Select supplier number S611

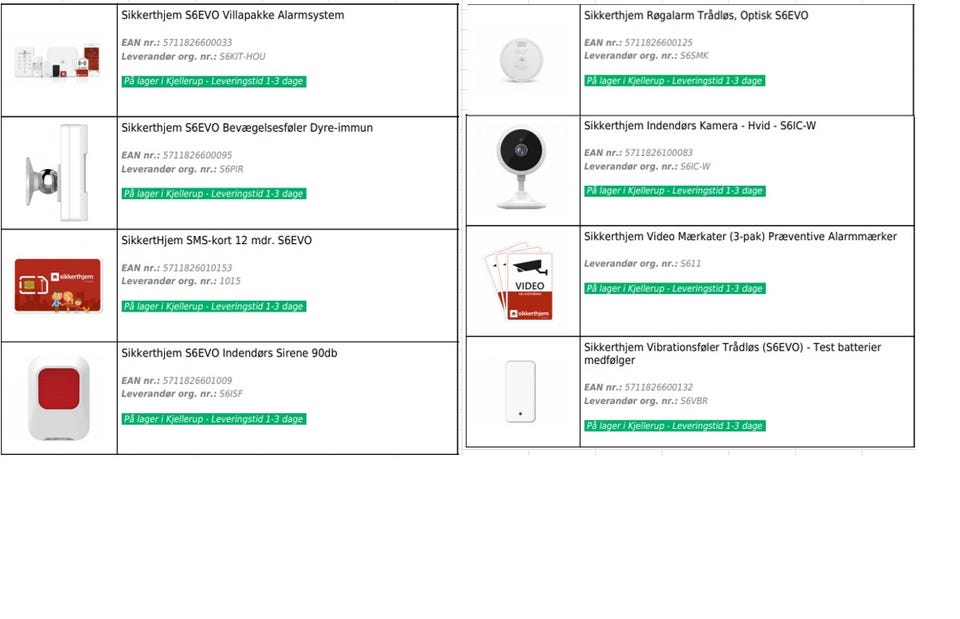(691, 264)
